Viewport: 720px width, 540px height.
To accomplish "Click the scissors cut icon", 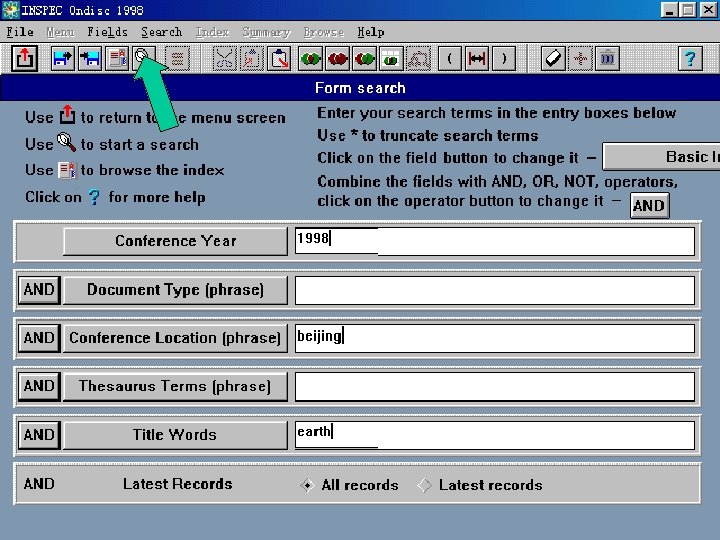I will pos(225,58).
